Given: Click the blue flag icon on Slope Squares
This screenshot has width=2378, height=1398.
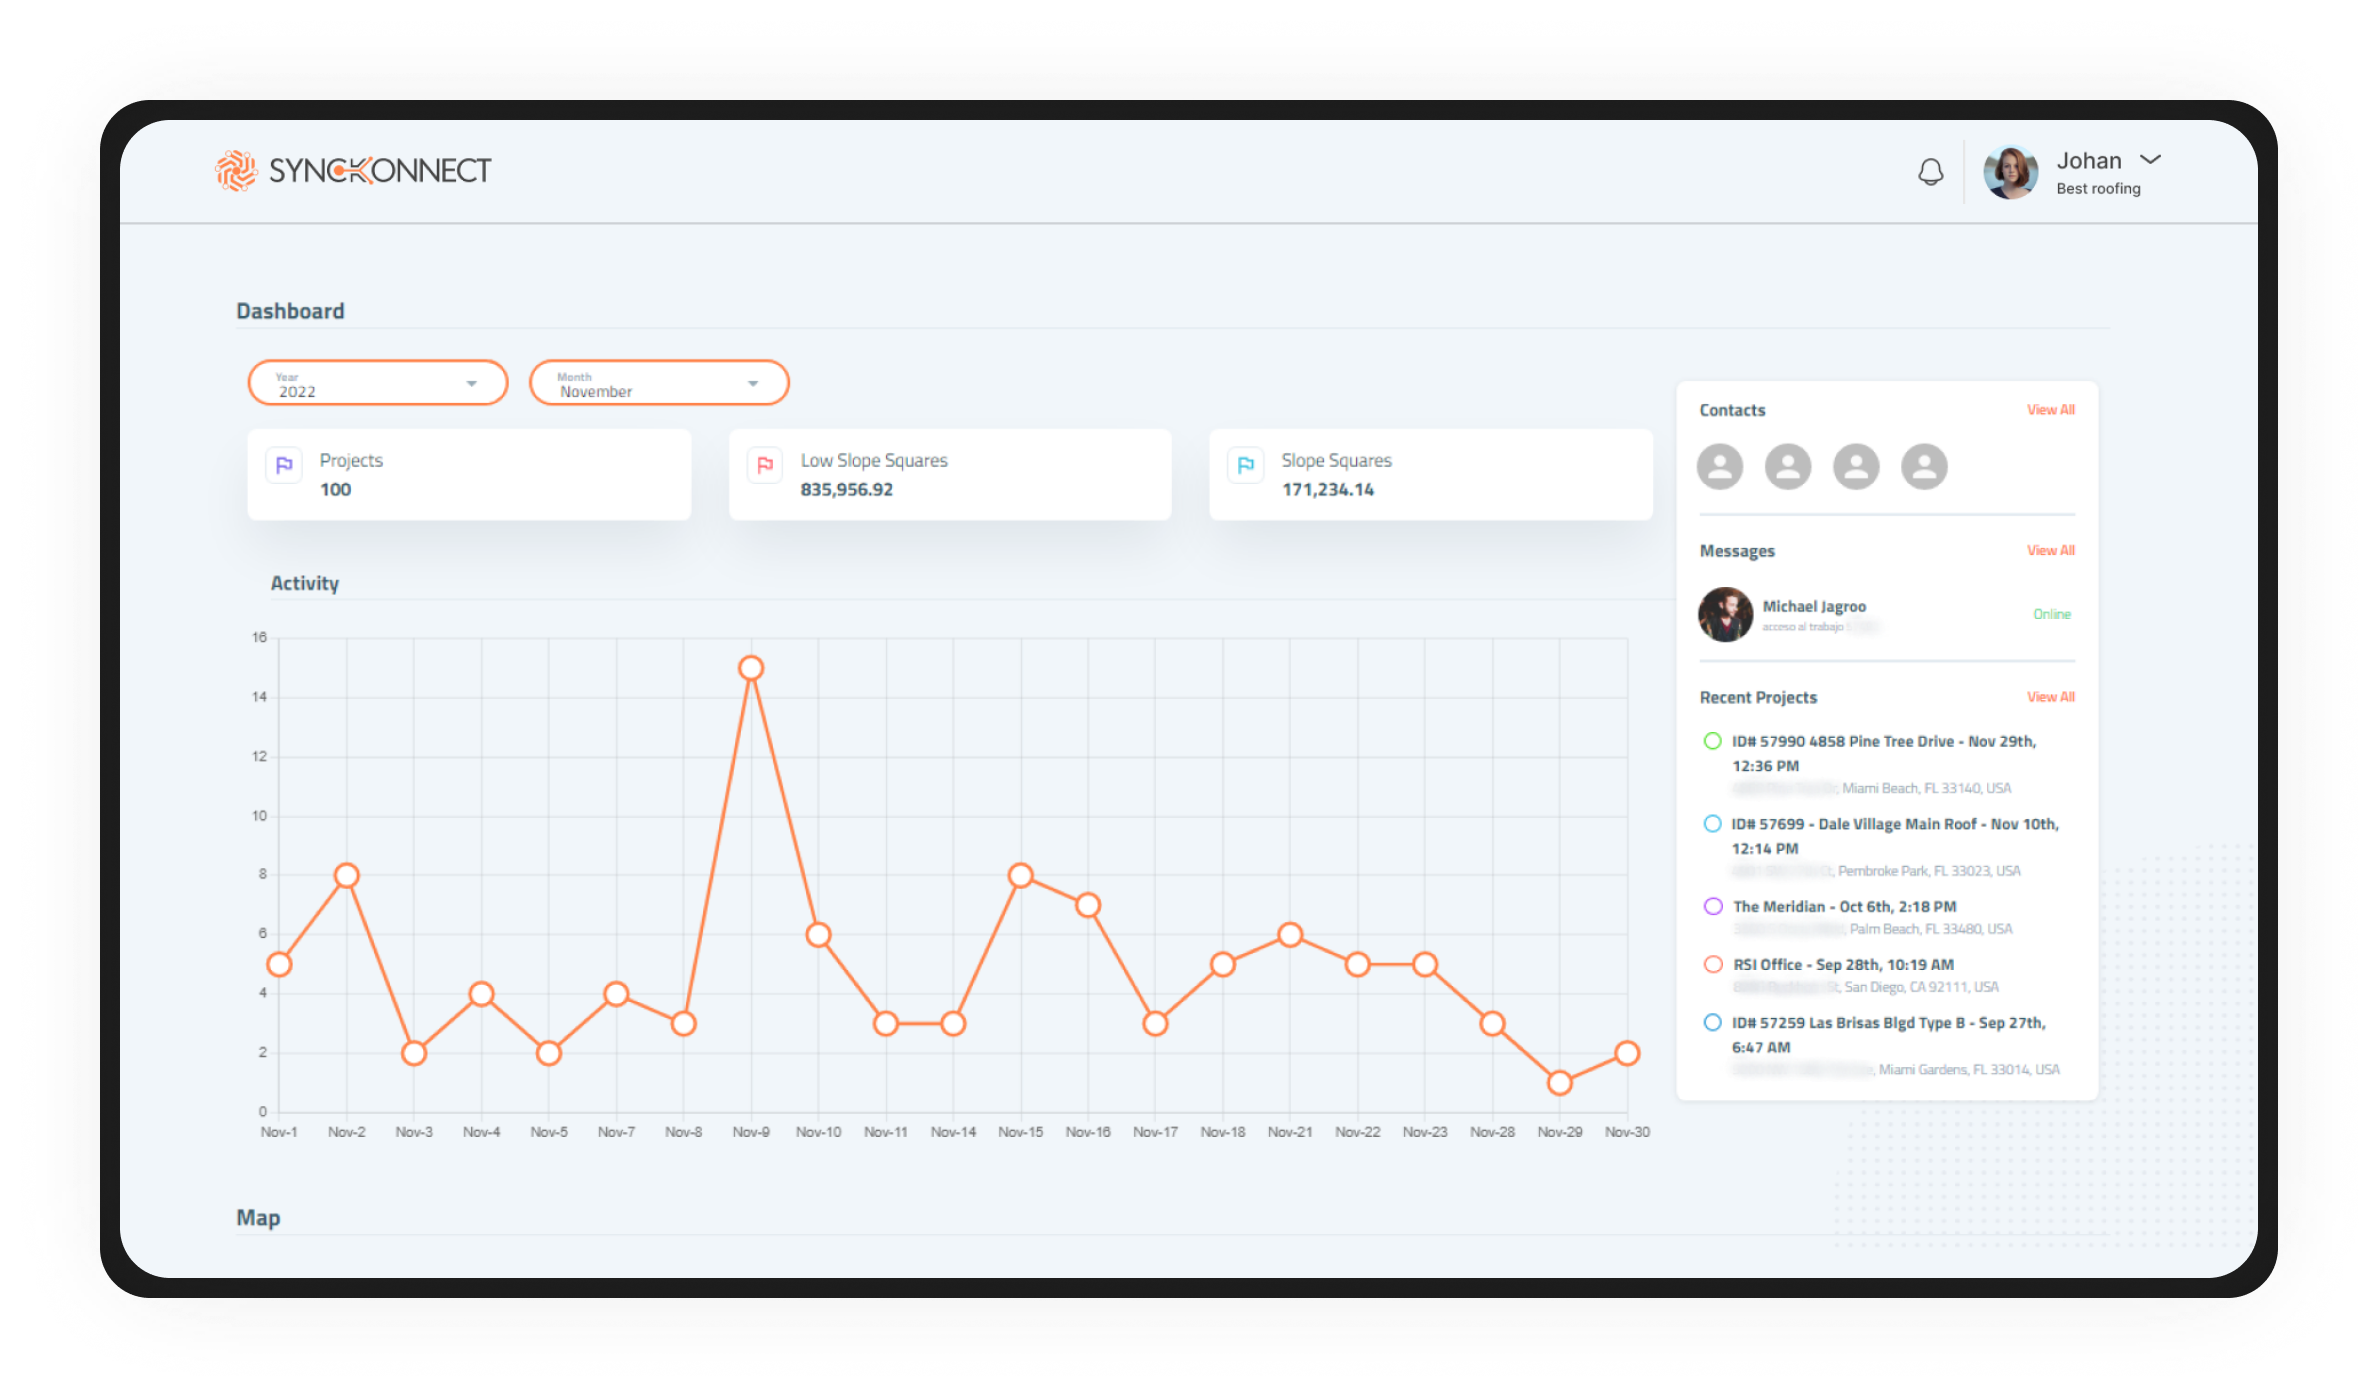Looking at the screenshot, I should click(x=1246, y=465).
